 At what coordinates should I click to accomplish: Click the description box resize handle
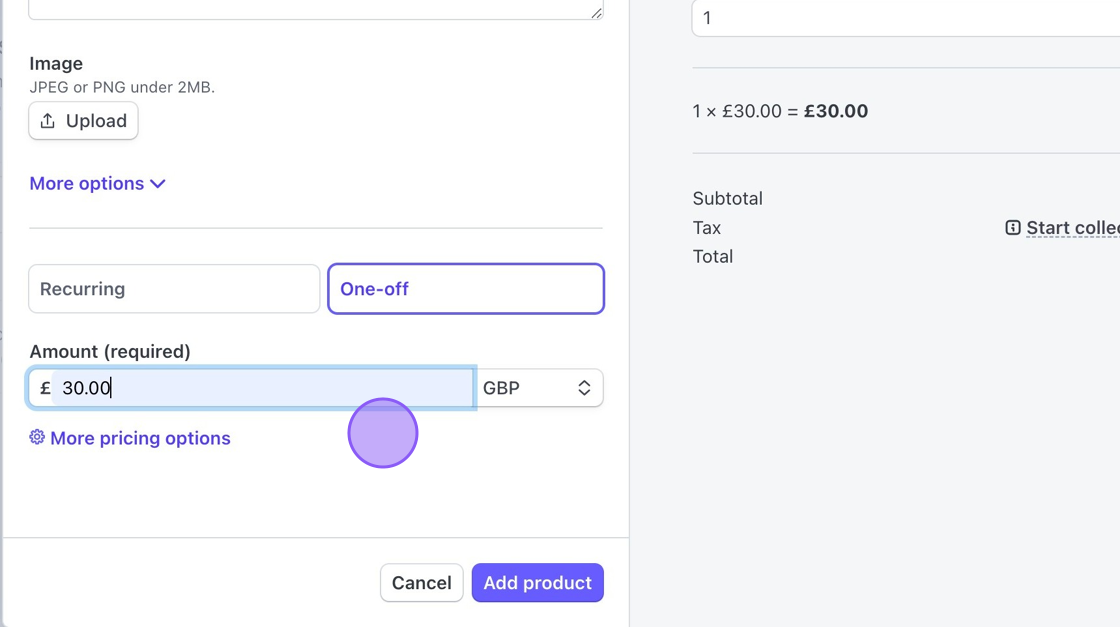pos(596,12)
